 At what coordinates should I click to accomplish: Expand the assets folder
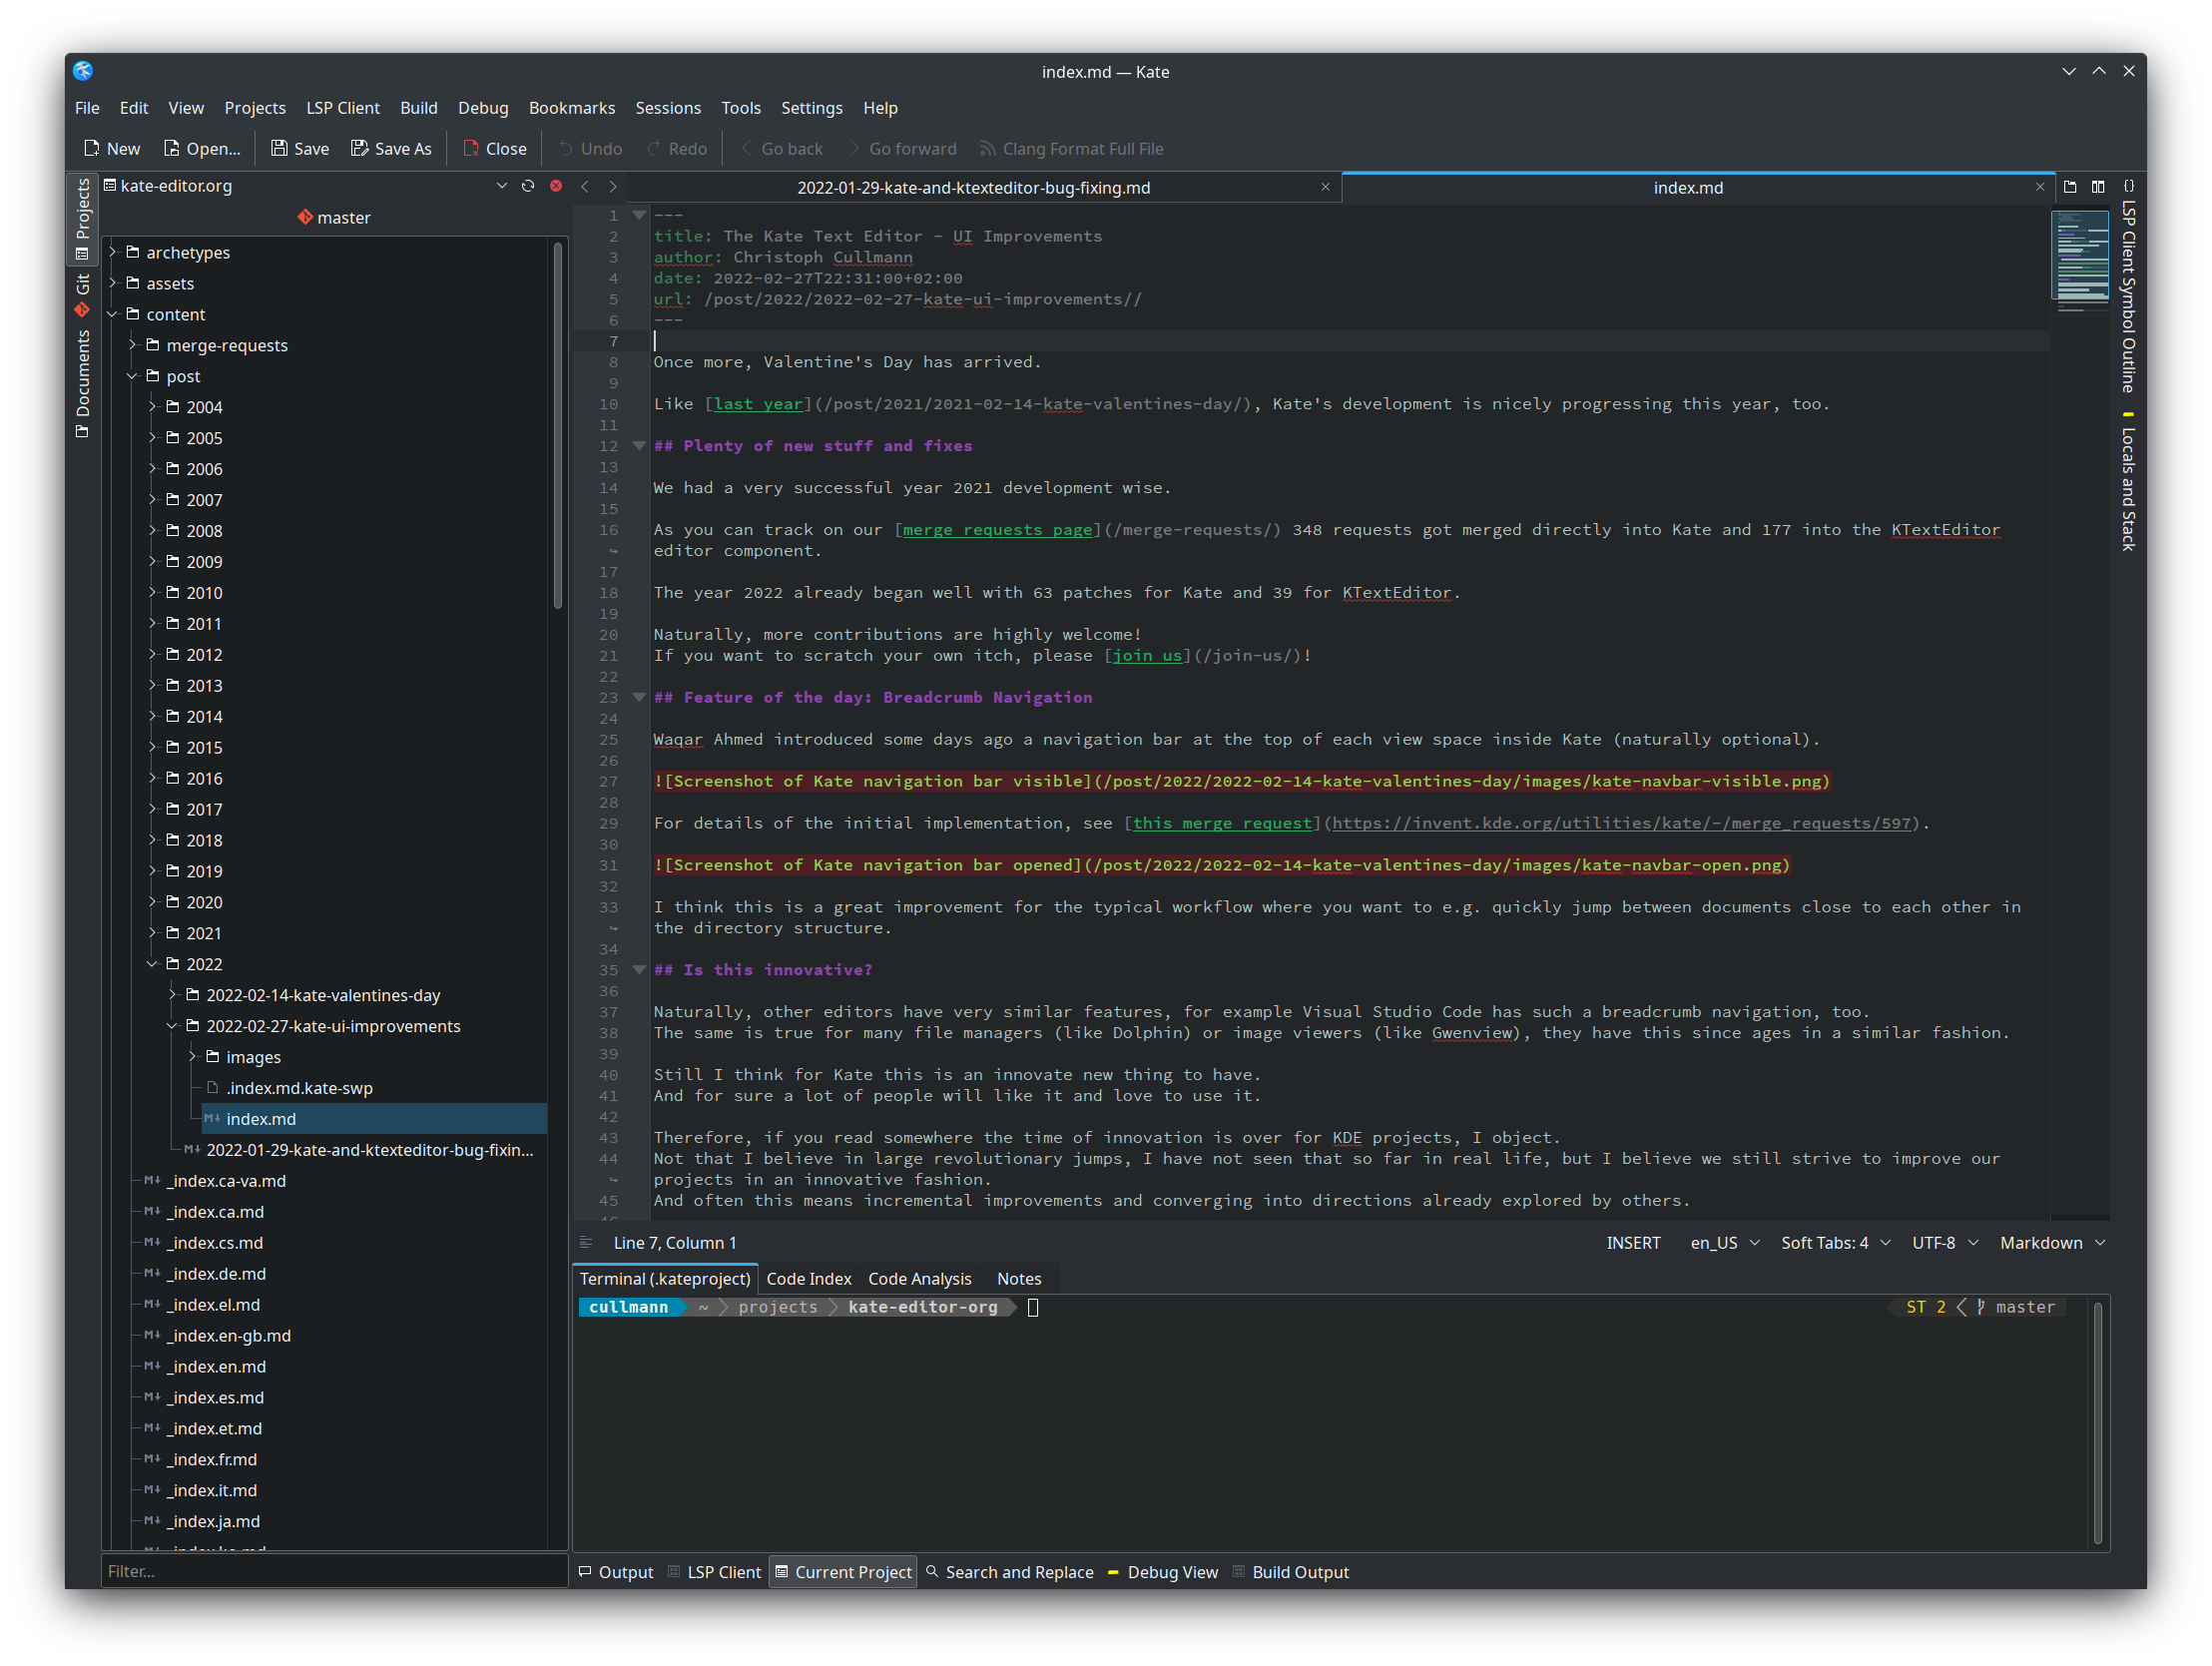coord(113,283)
